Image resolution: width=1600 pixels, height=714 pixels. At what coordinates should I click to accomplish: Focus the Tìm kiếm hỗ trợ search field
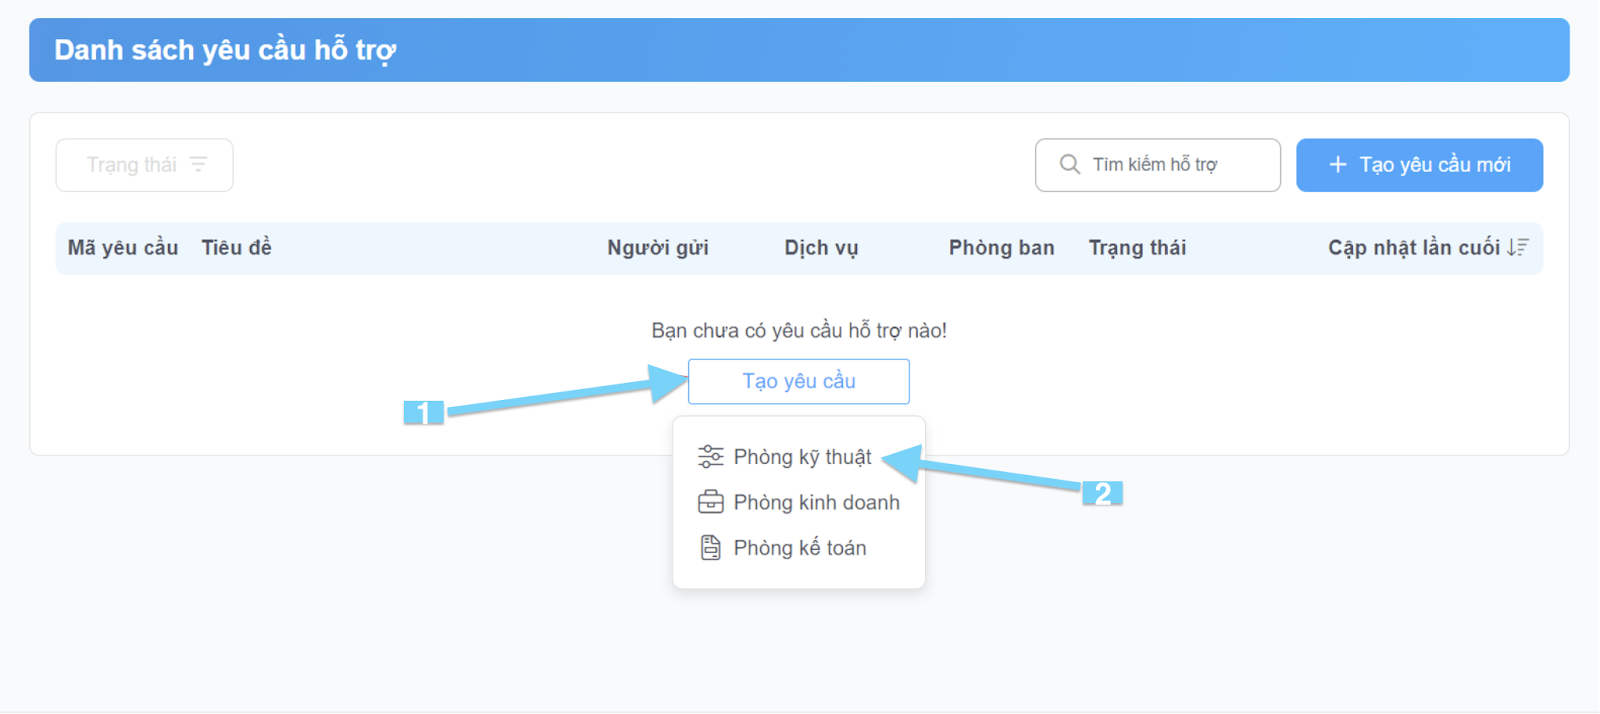(x=1158, y=165)
